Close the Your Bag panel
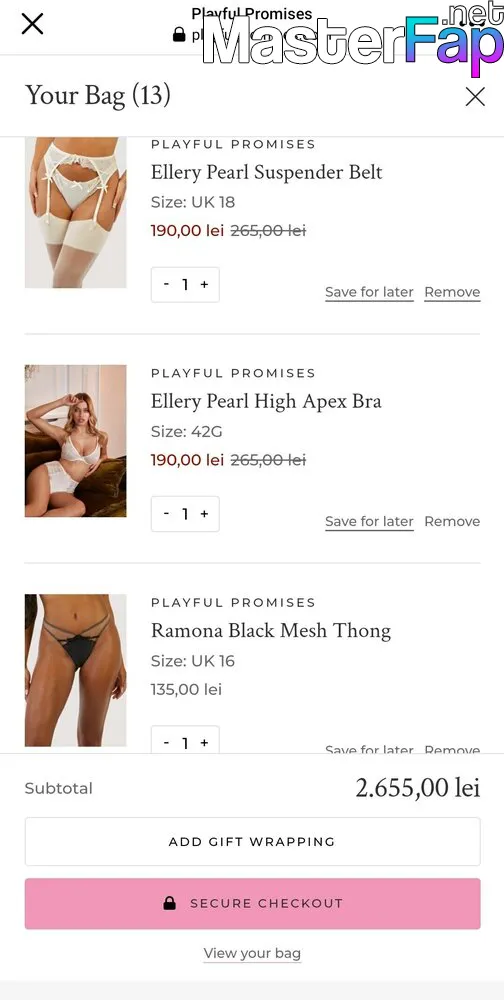504x1000 pixels. (475, 97)
